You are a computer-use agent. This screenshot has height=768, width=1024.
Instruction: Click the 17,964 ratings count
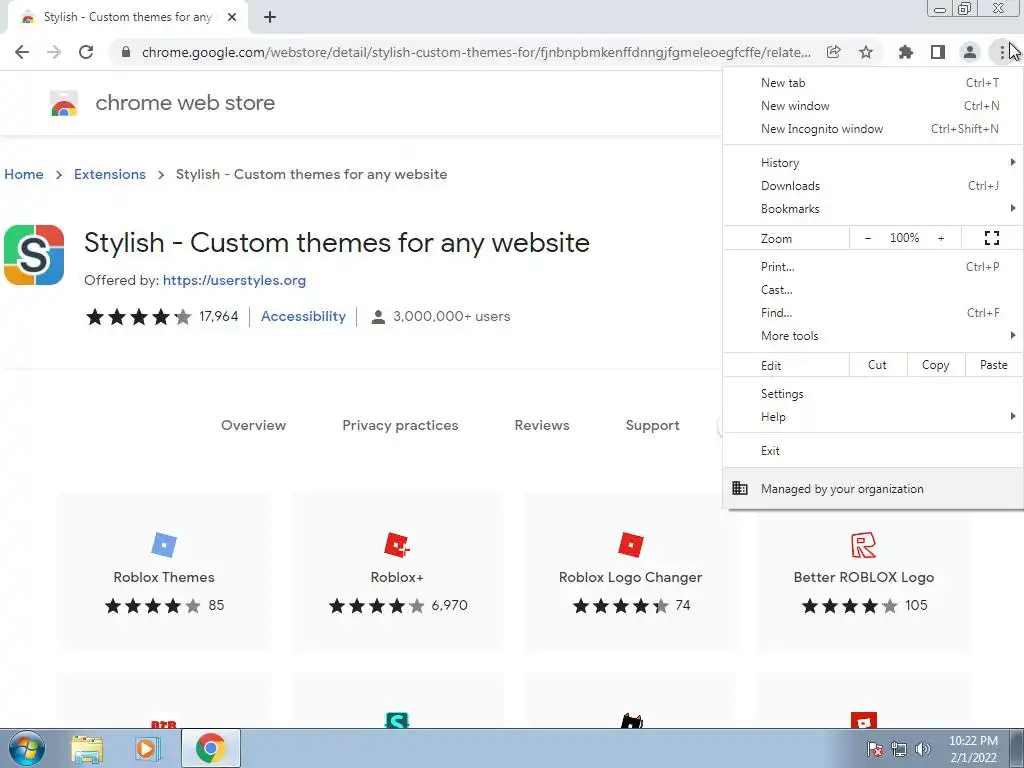coord(219,316)
